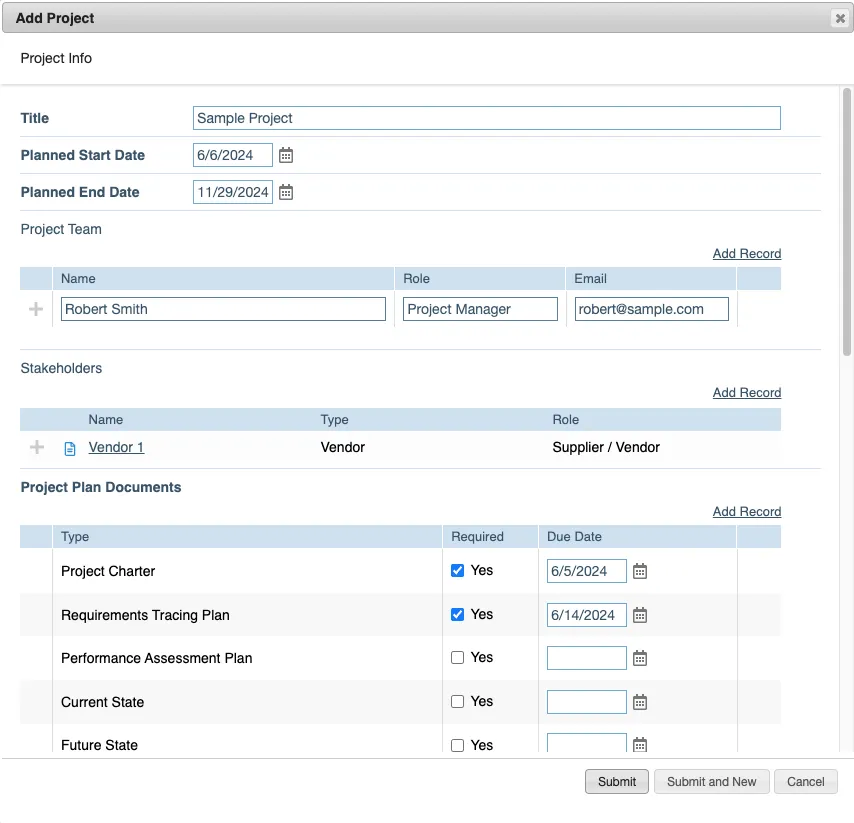Click into the Title field containing Sample Project
The image size is (854, 823).
486,118
